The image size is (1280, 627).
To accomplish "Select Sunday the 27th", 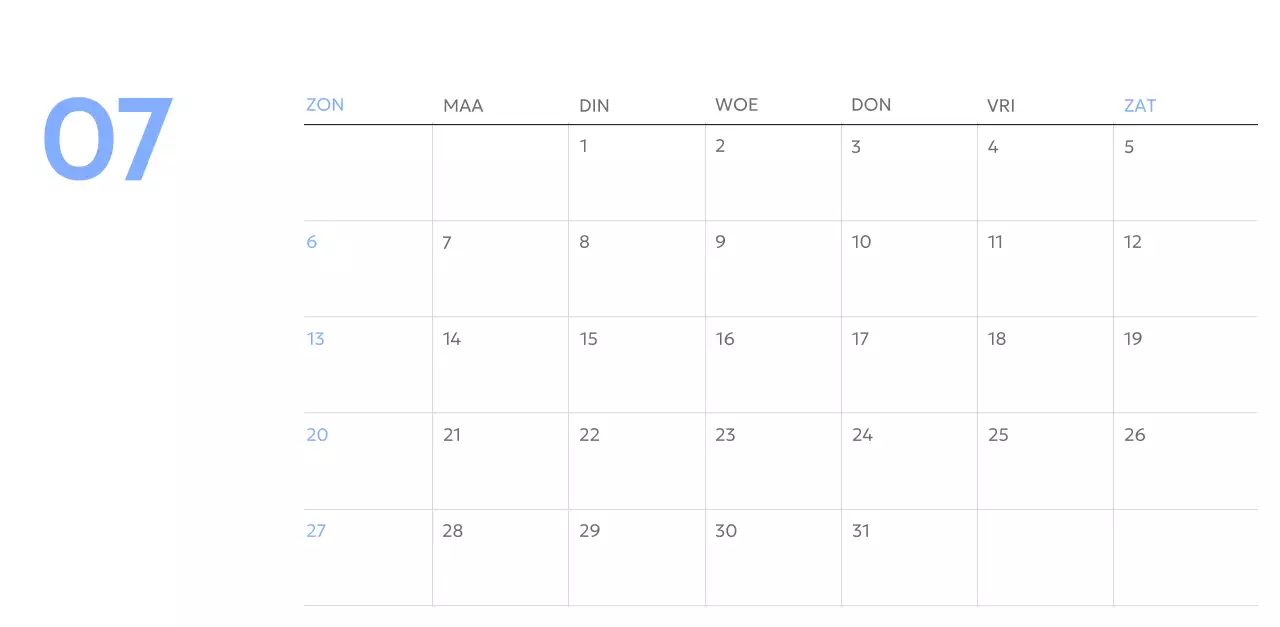I will 316,531.
